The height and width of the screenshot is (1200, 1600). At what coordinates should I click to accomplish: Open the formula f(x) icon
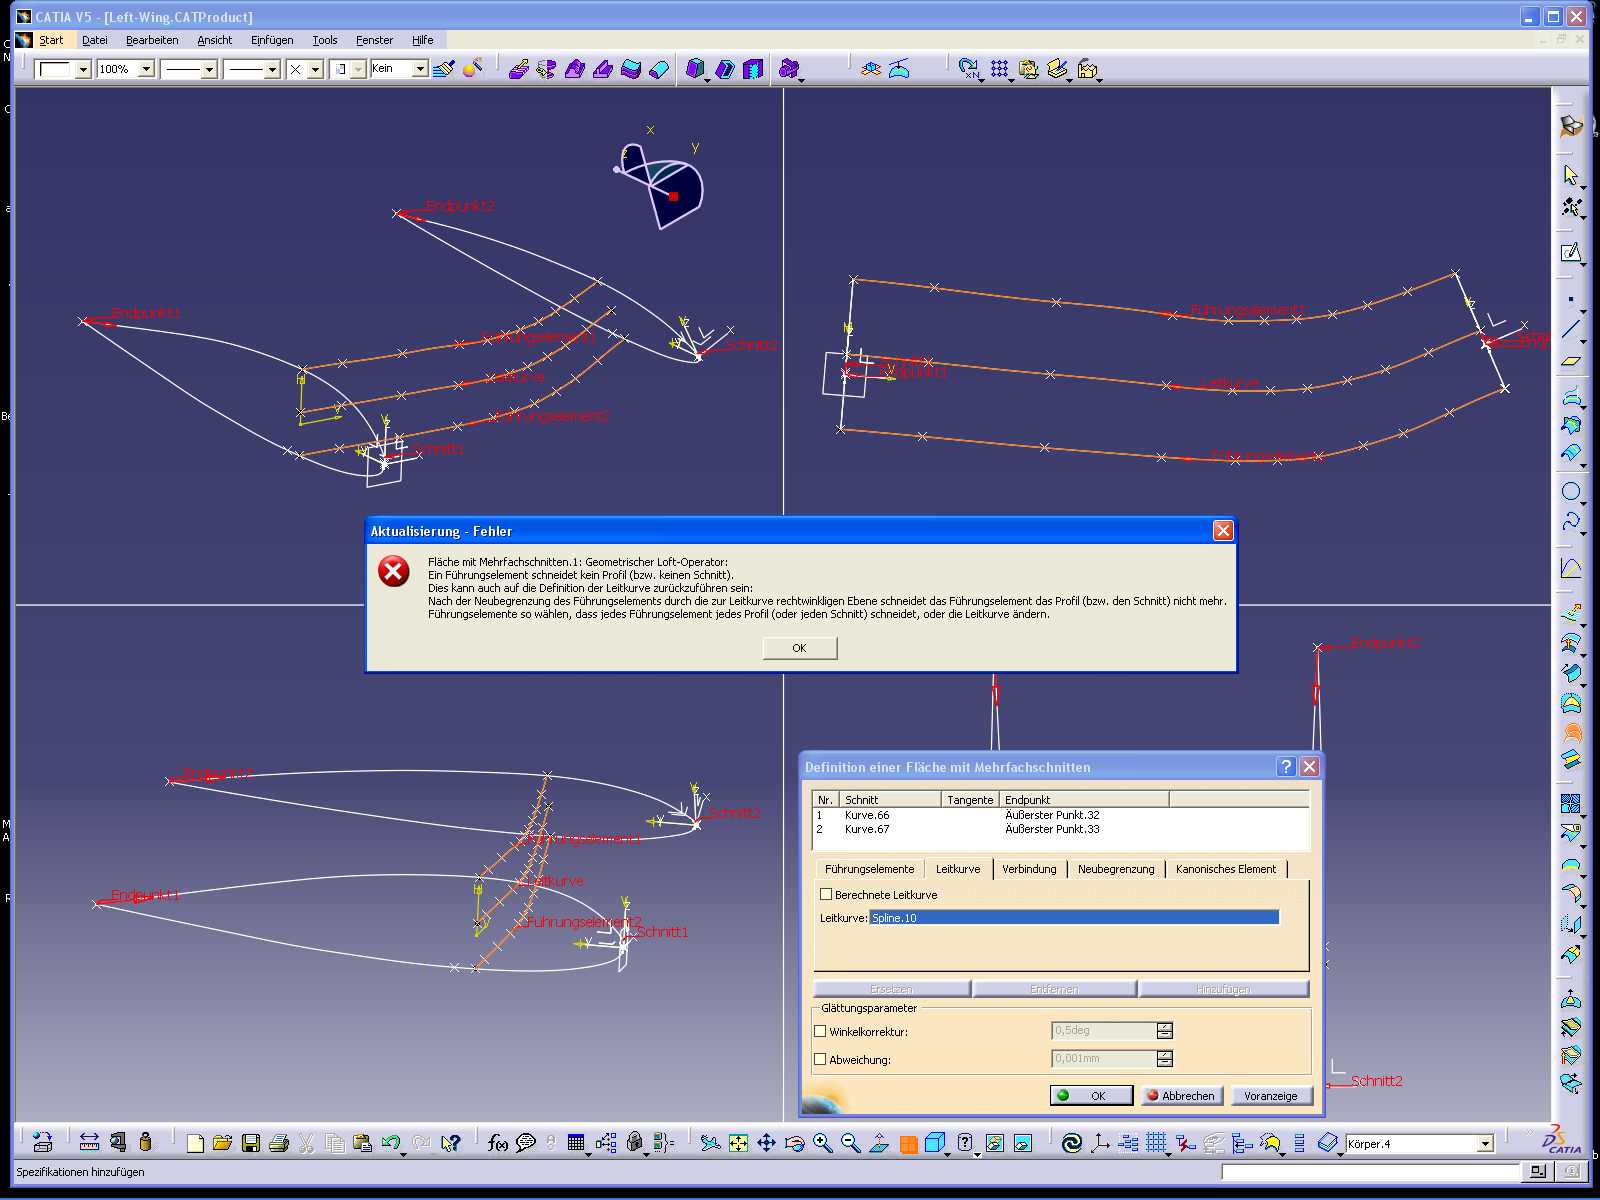[x=497, y=1142]
